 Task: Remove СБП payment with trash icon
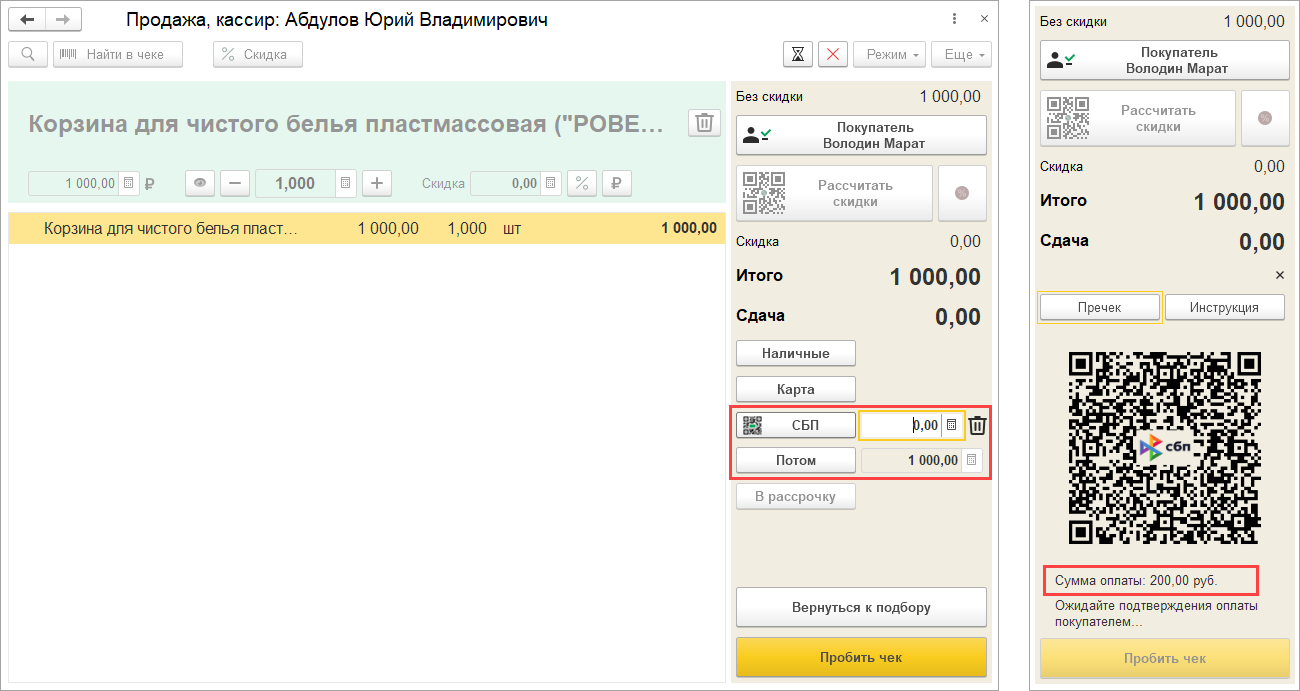(x=978, y=425)
